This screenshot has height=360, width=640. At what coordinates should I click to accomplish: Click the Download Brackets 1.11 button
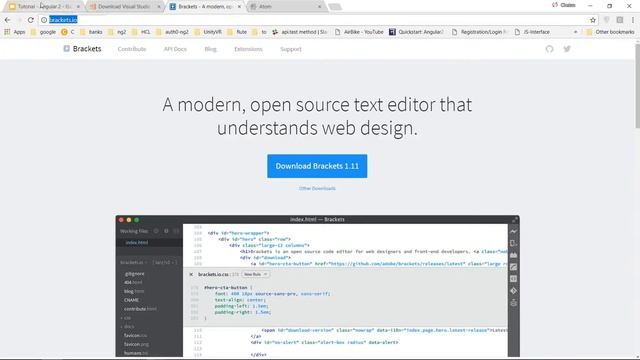pyautogui.click(x=317, y=166)
